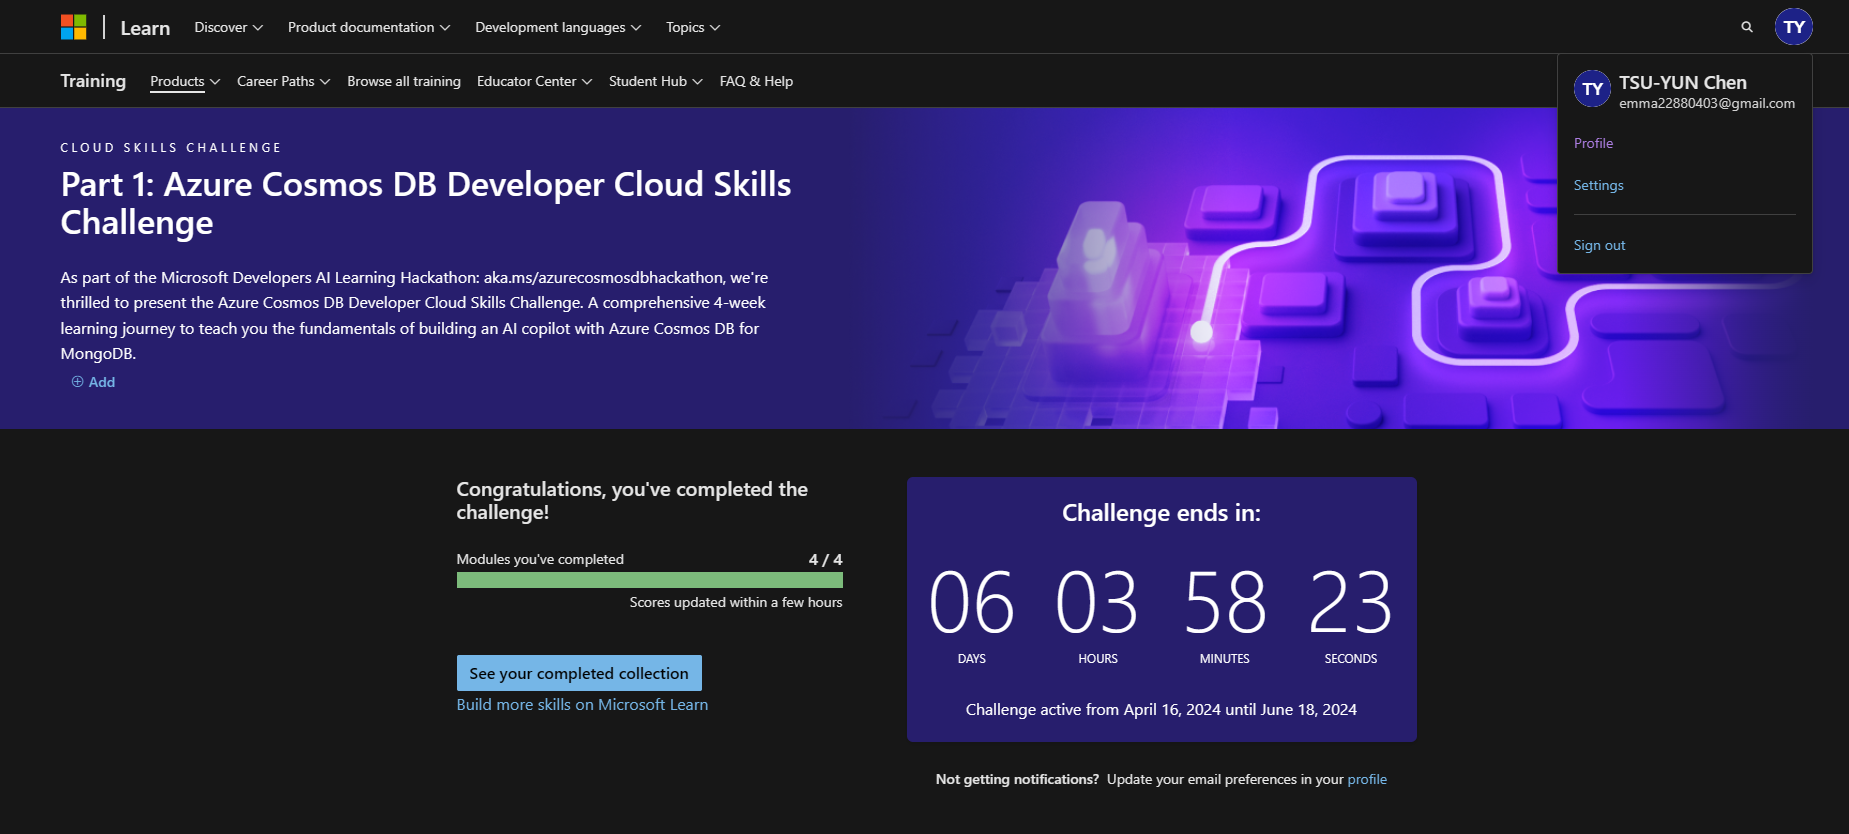Click the Cloud Skills Challenge label
The height and width of the screenshot is (834, 1849).
pos(171,147)
